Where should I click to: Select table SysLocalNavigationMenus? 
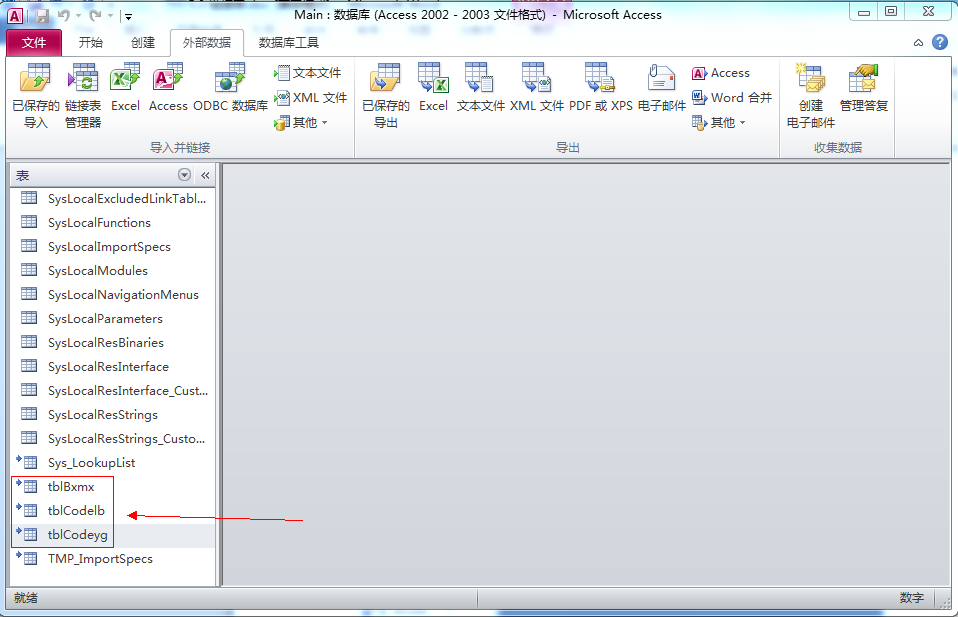[113, 294]
